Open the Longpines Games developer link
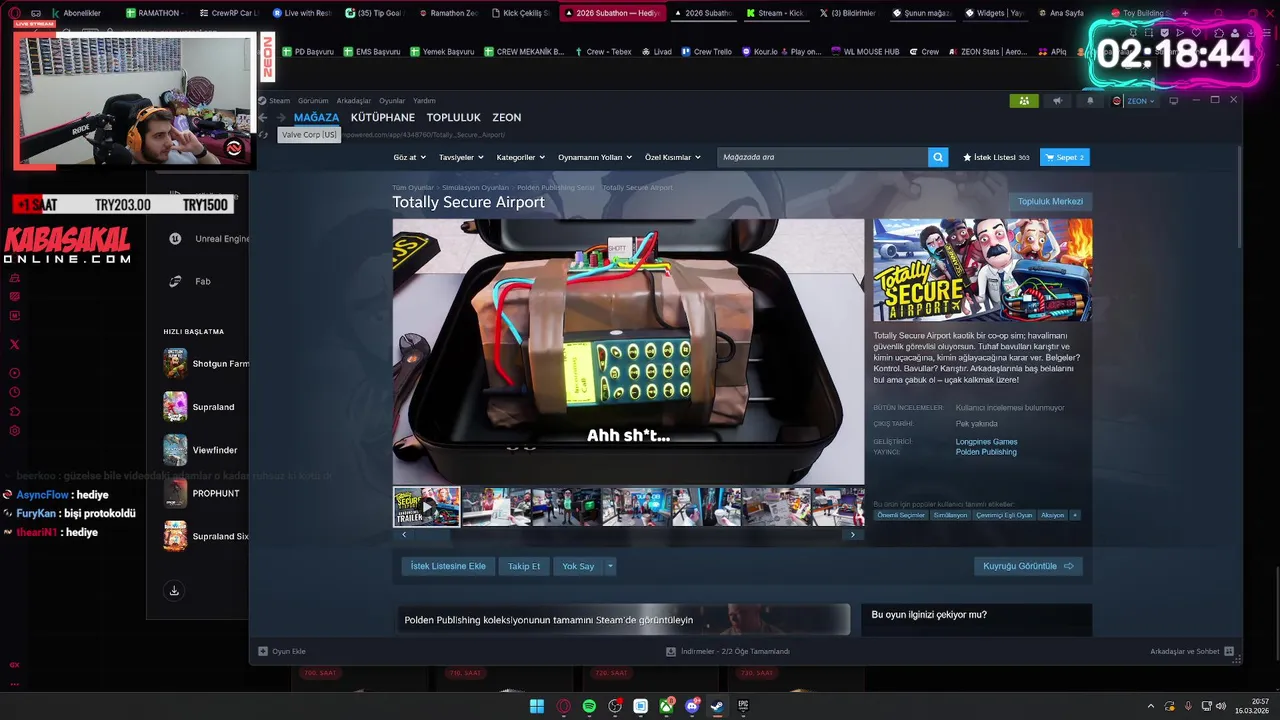 click(x=986, y=441)
